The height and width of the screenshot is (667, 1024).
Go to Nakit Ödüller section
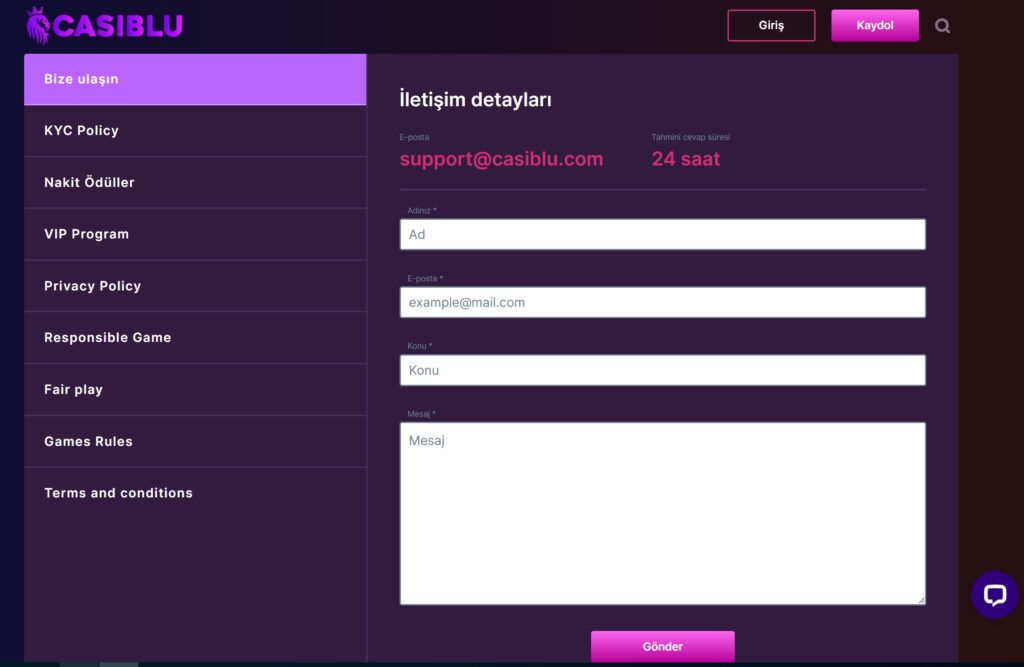click(195, 183)
